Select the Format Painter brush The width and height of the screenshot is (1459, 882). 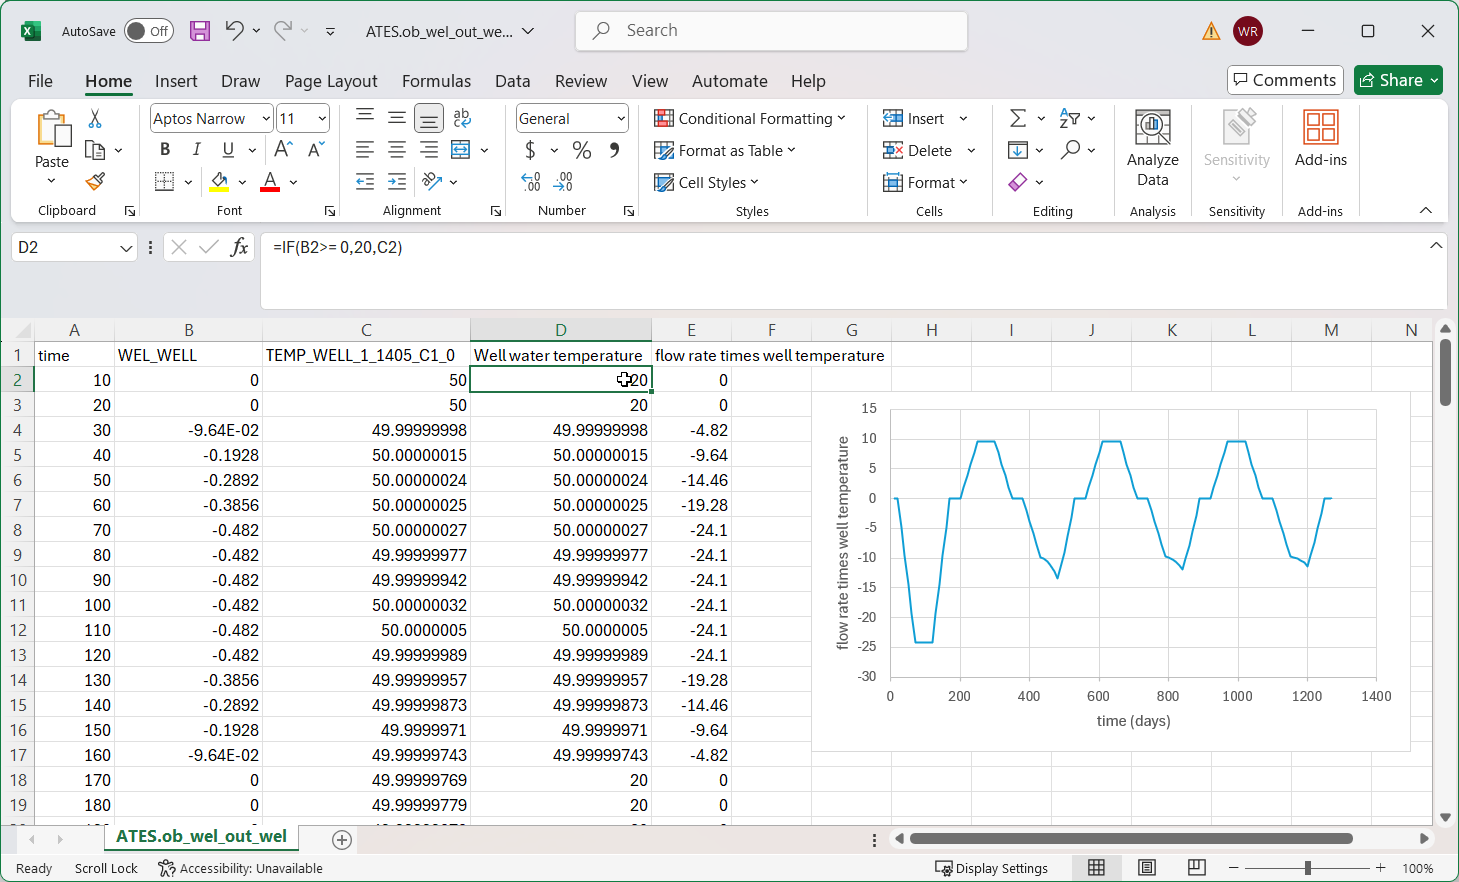coord(95,181)
